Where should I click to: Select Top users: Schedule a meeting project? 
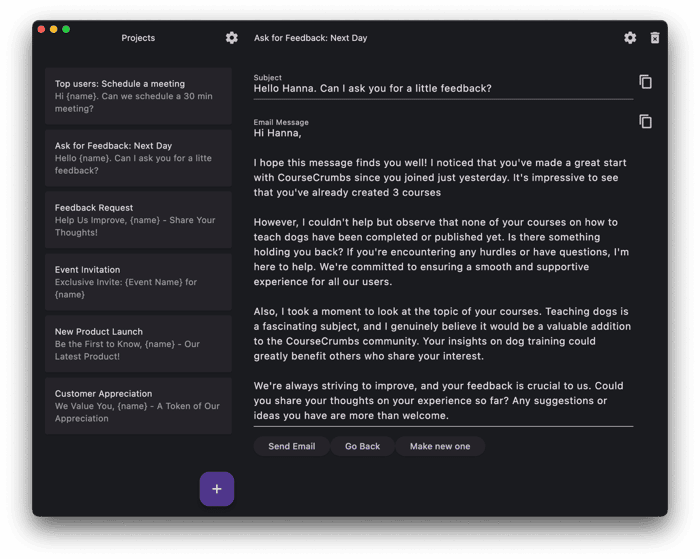coord(138,96)
